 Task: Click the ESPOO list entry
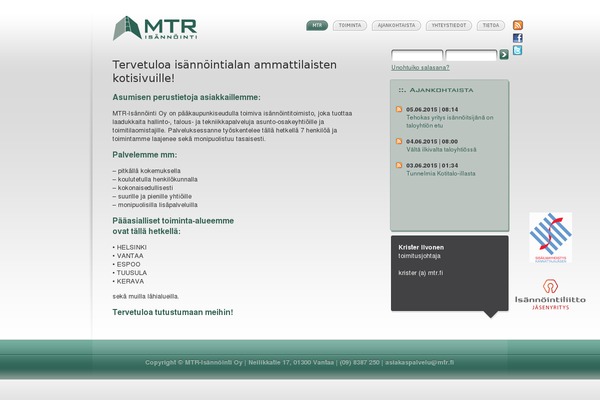[x=128, y=264]
